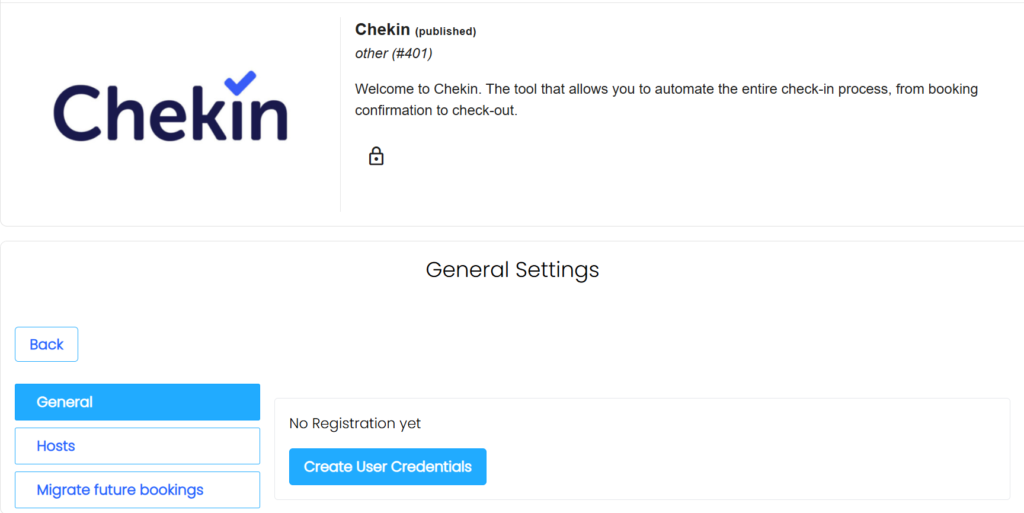The width and height of the screenshot is (1024, 513).
Task: Click the No Registration yet message
Action: (355, 423)
